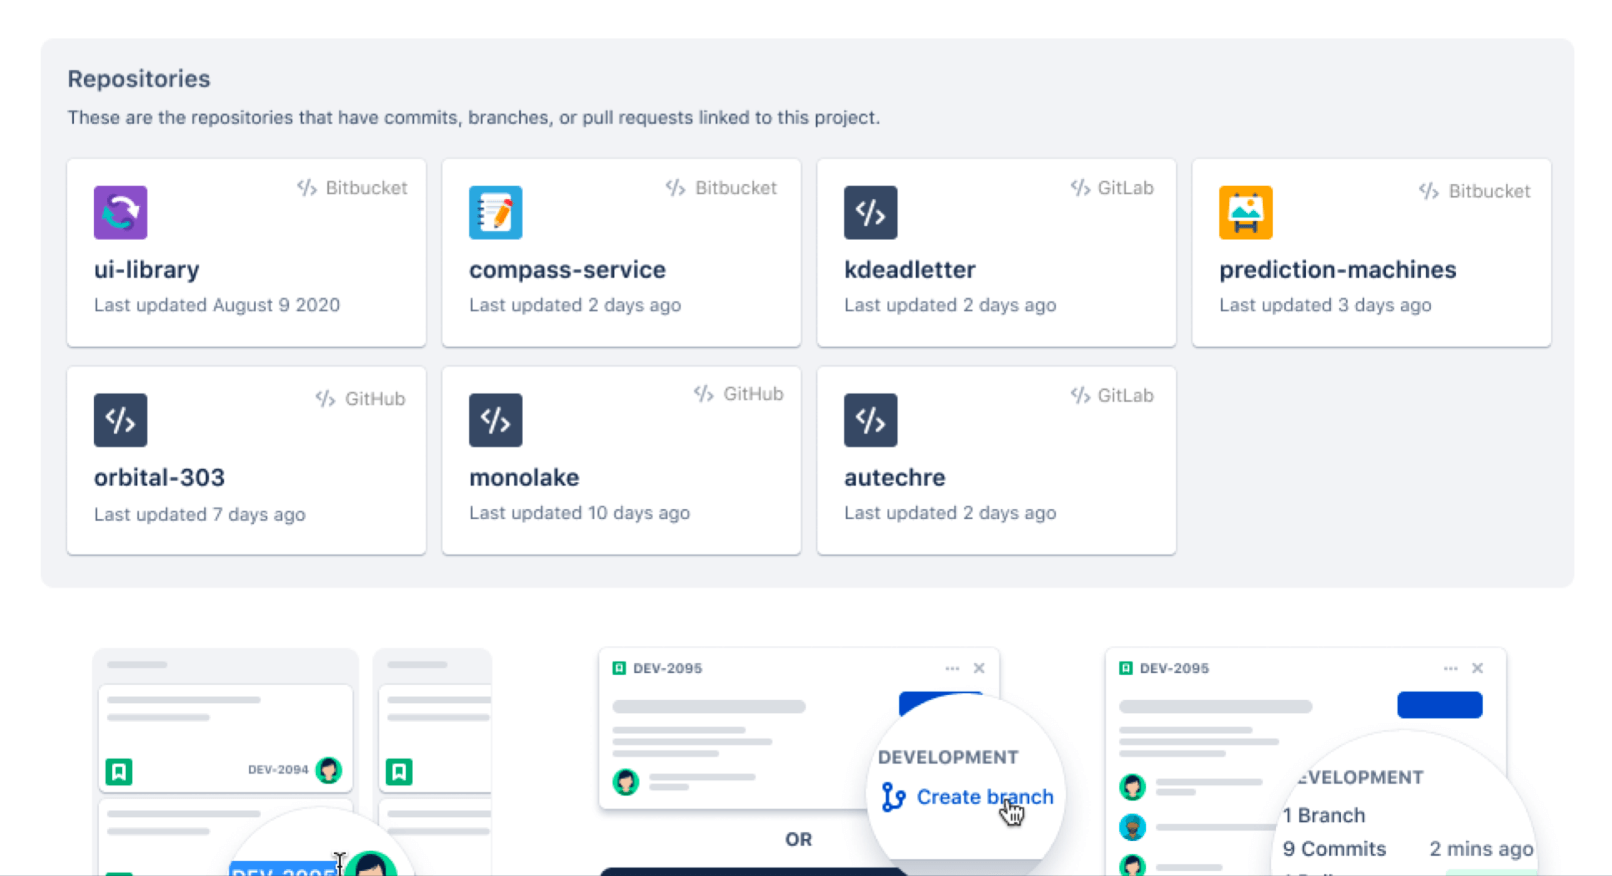
Task: Click the Create branch icon
Action: coord(893,797)
